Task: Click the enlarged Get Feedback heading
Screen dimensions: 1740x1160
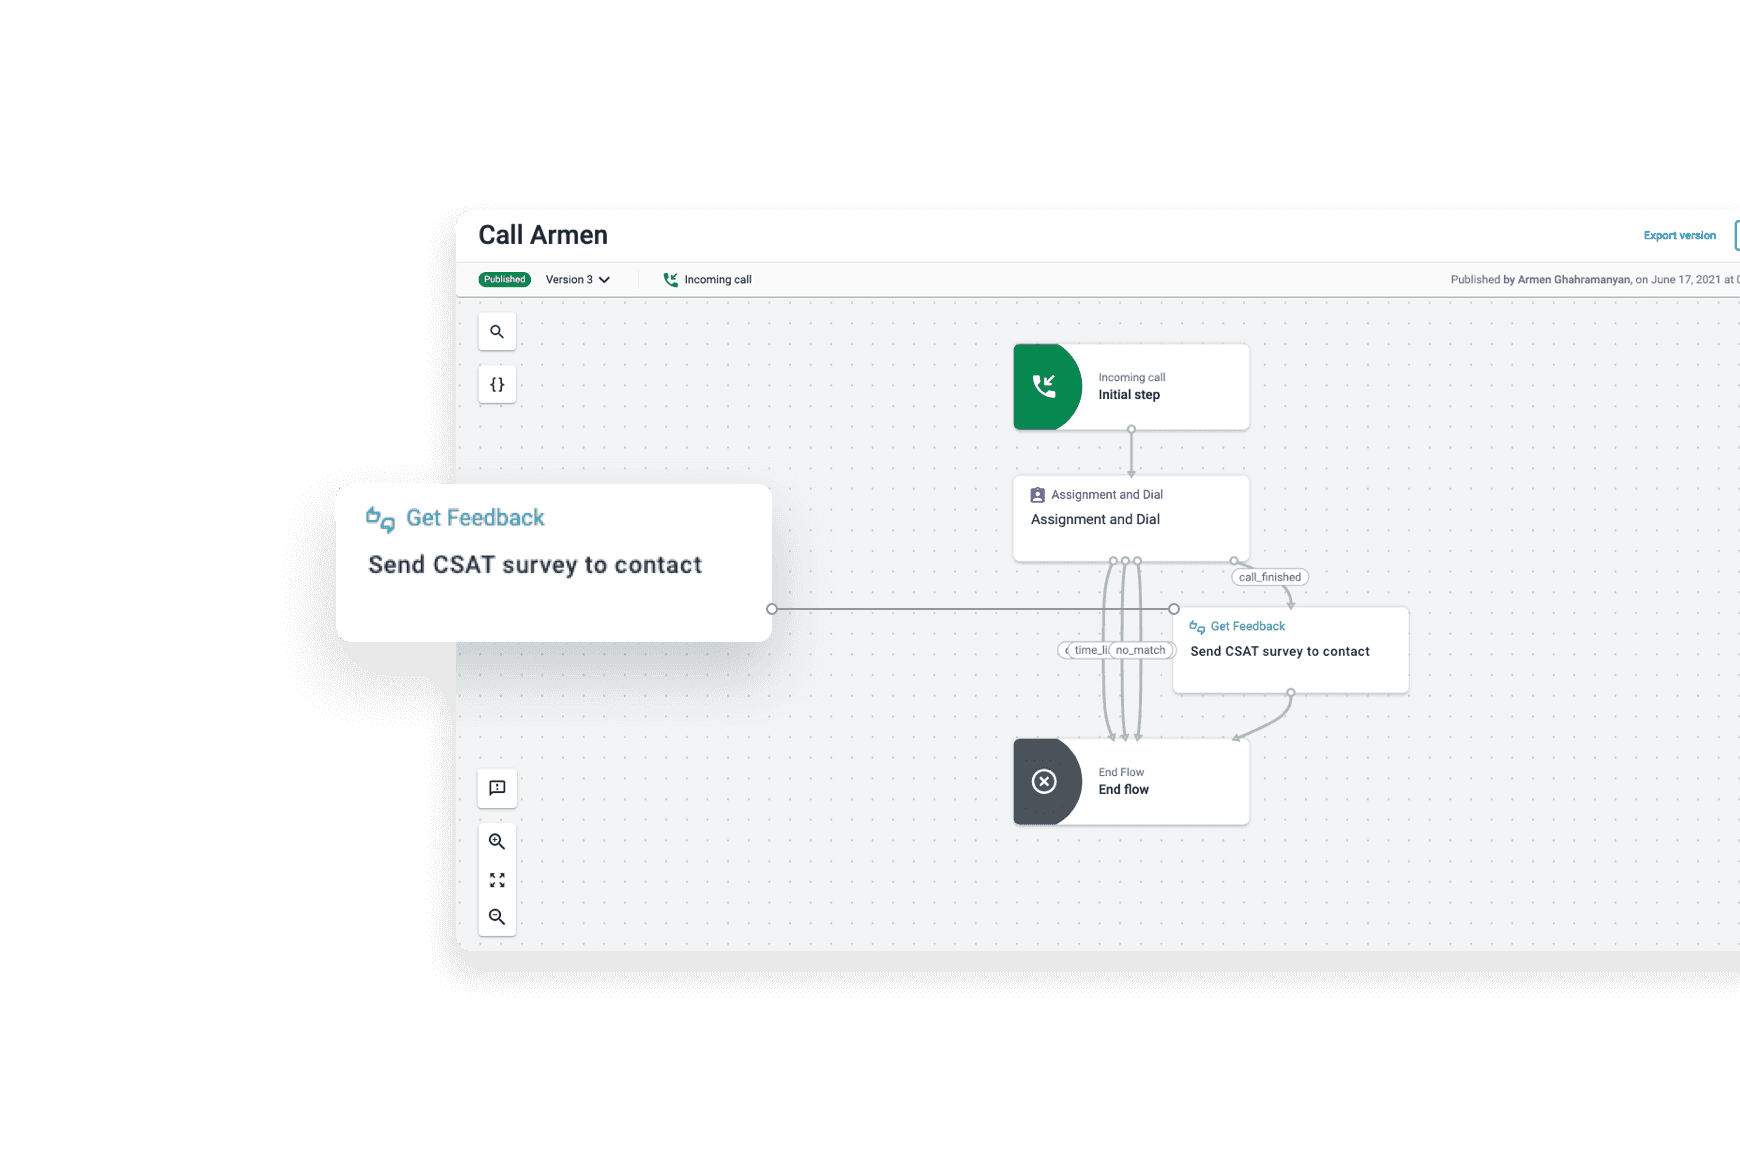Action: point(475,518)
